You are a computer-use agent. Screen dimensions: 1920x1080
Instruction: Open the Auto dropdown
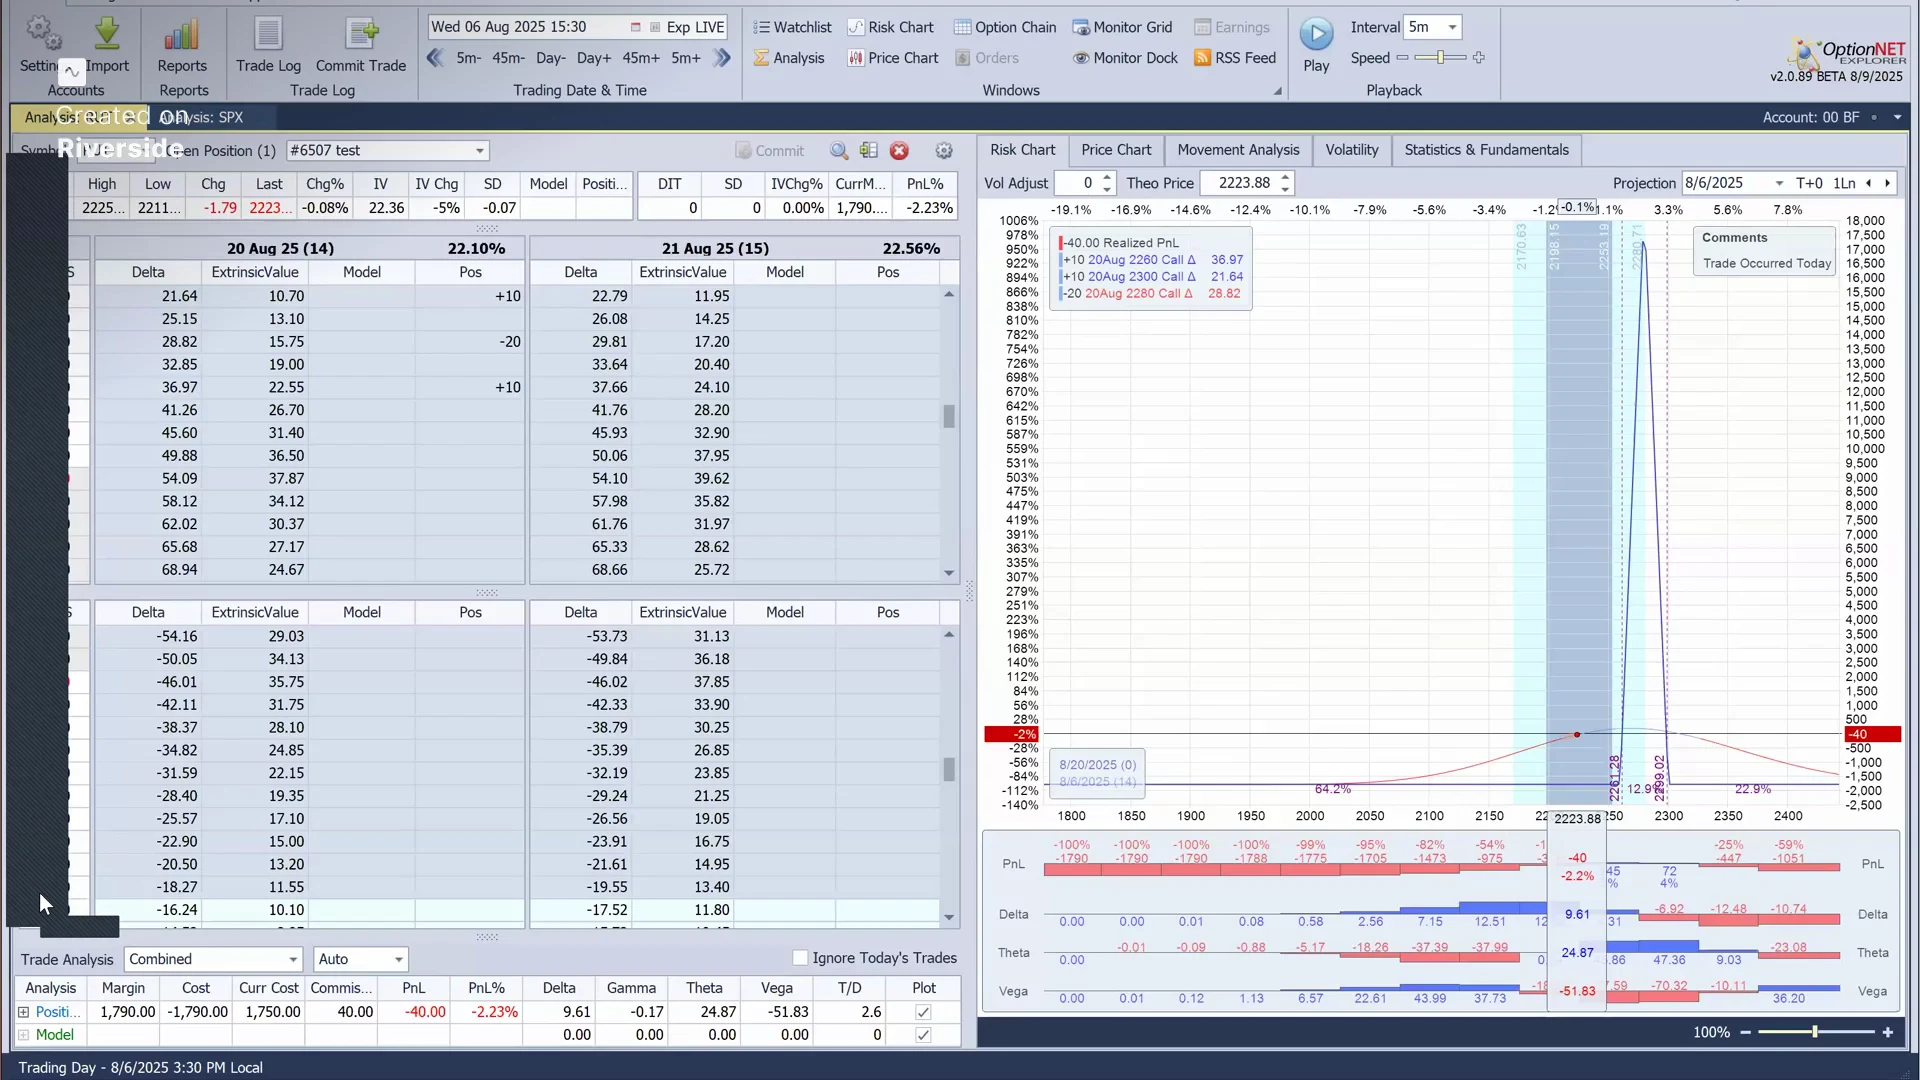tap(398, 959)
